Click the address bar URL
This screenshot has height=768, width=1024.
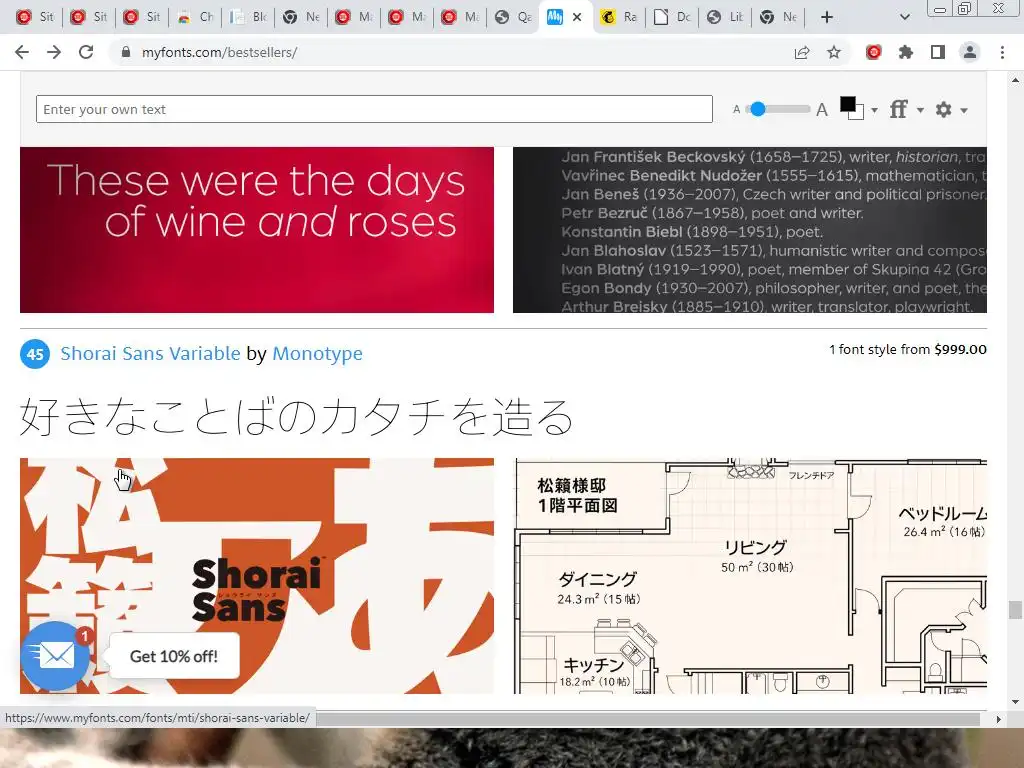pos(219,52)
